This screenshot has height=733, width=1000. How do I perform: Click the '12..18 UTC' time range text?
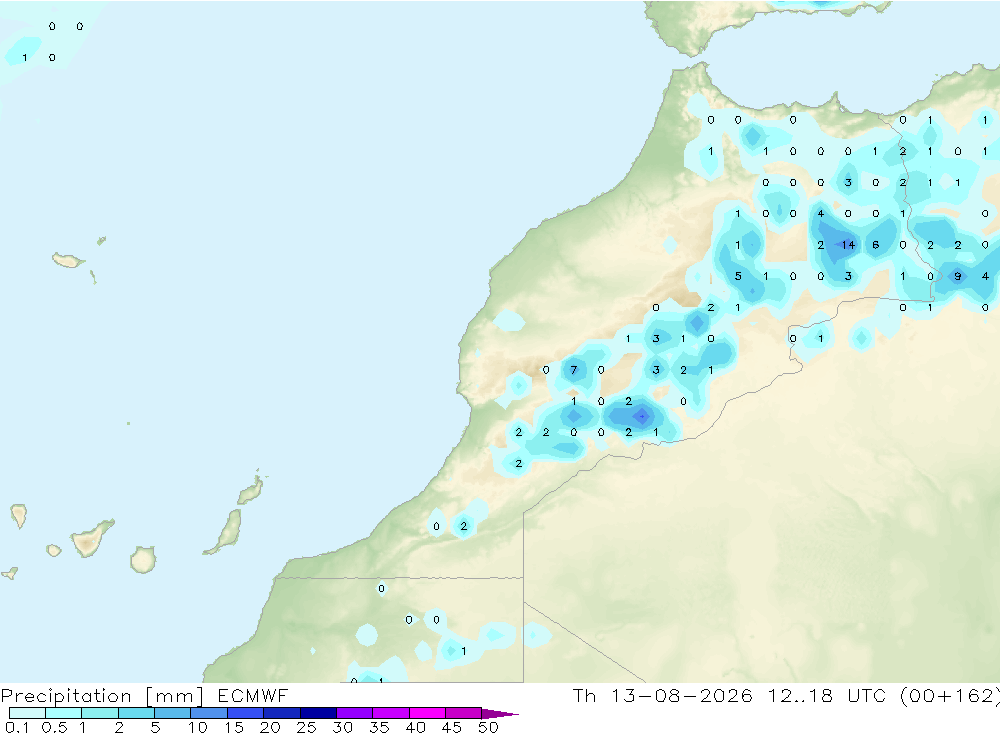point(826,695)
